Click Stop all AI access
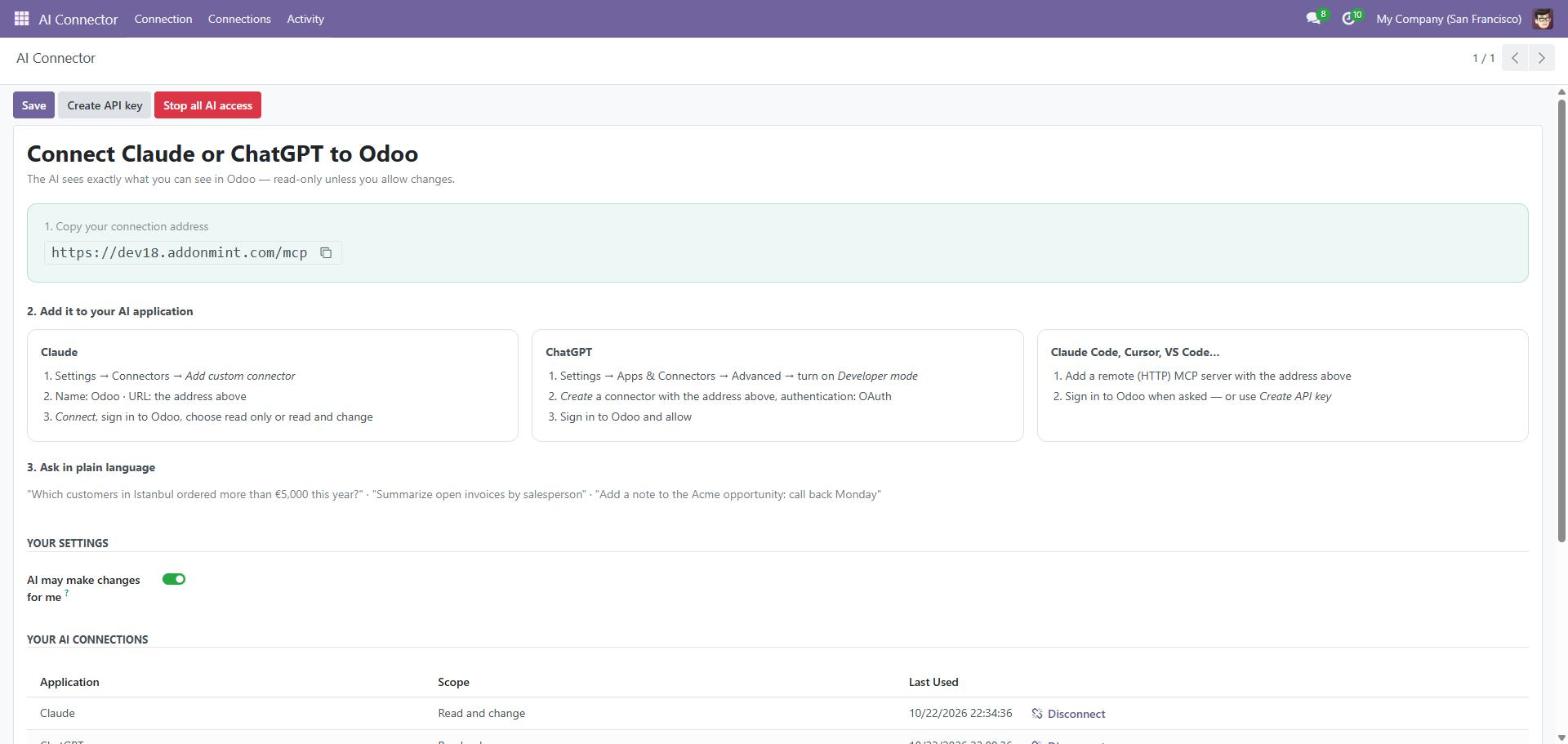The height and width of the screenshot is (744, 1568). coord(208,106)
